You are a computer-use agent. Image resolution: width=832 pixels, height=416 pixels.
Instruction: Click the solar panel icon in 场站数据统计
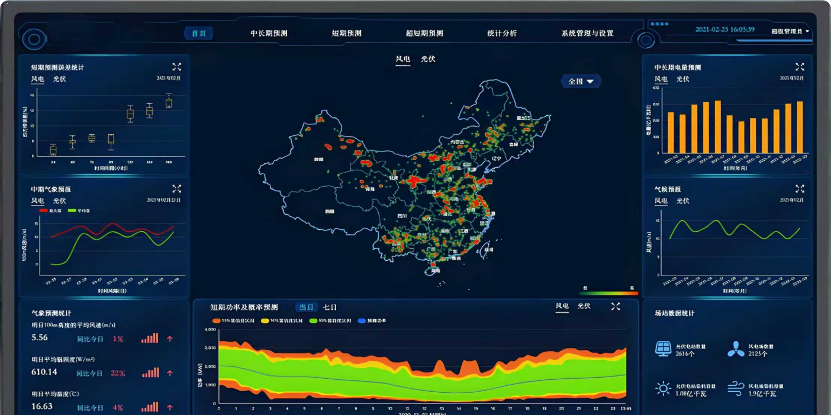662,349
